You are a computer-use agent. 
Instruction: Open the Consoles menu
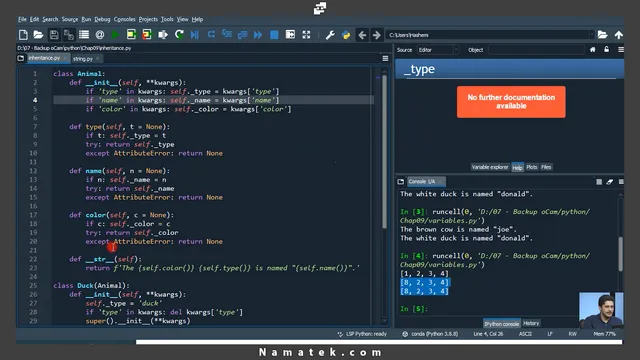pyautogui.click(x=124, y=19)
